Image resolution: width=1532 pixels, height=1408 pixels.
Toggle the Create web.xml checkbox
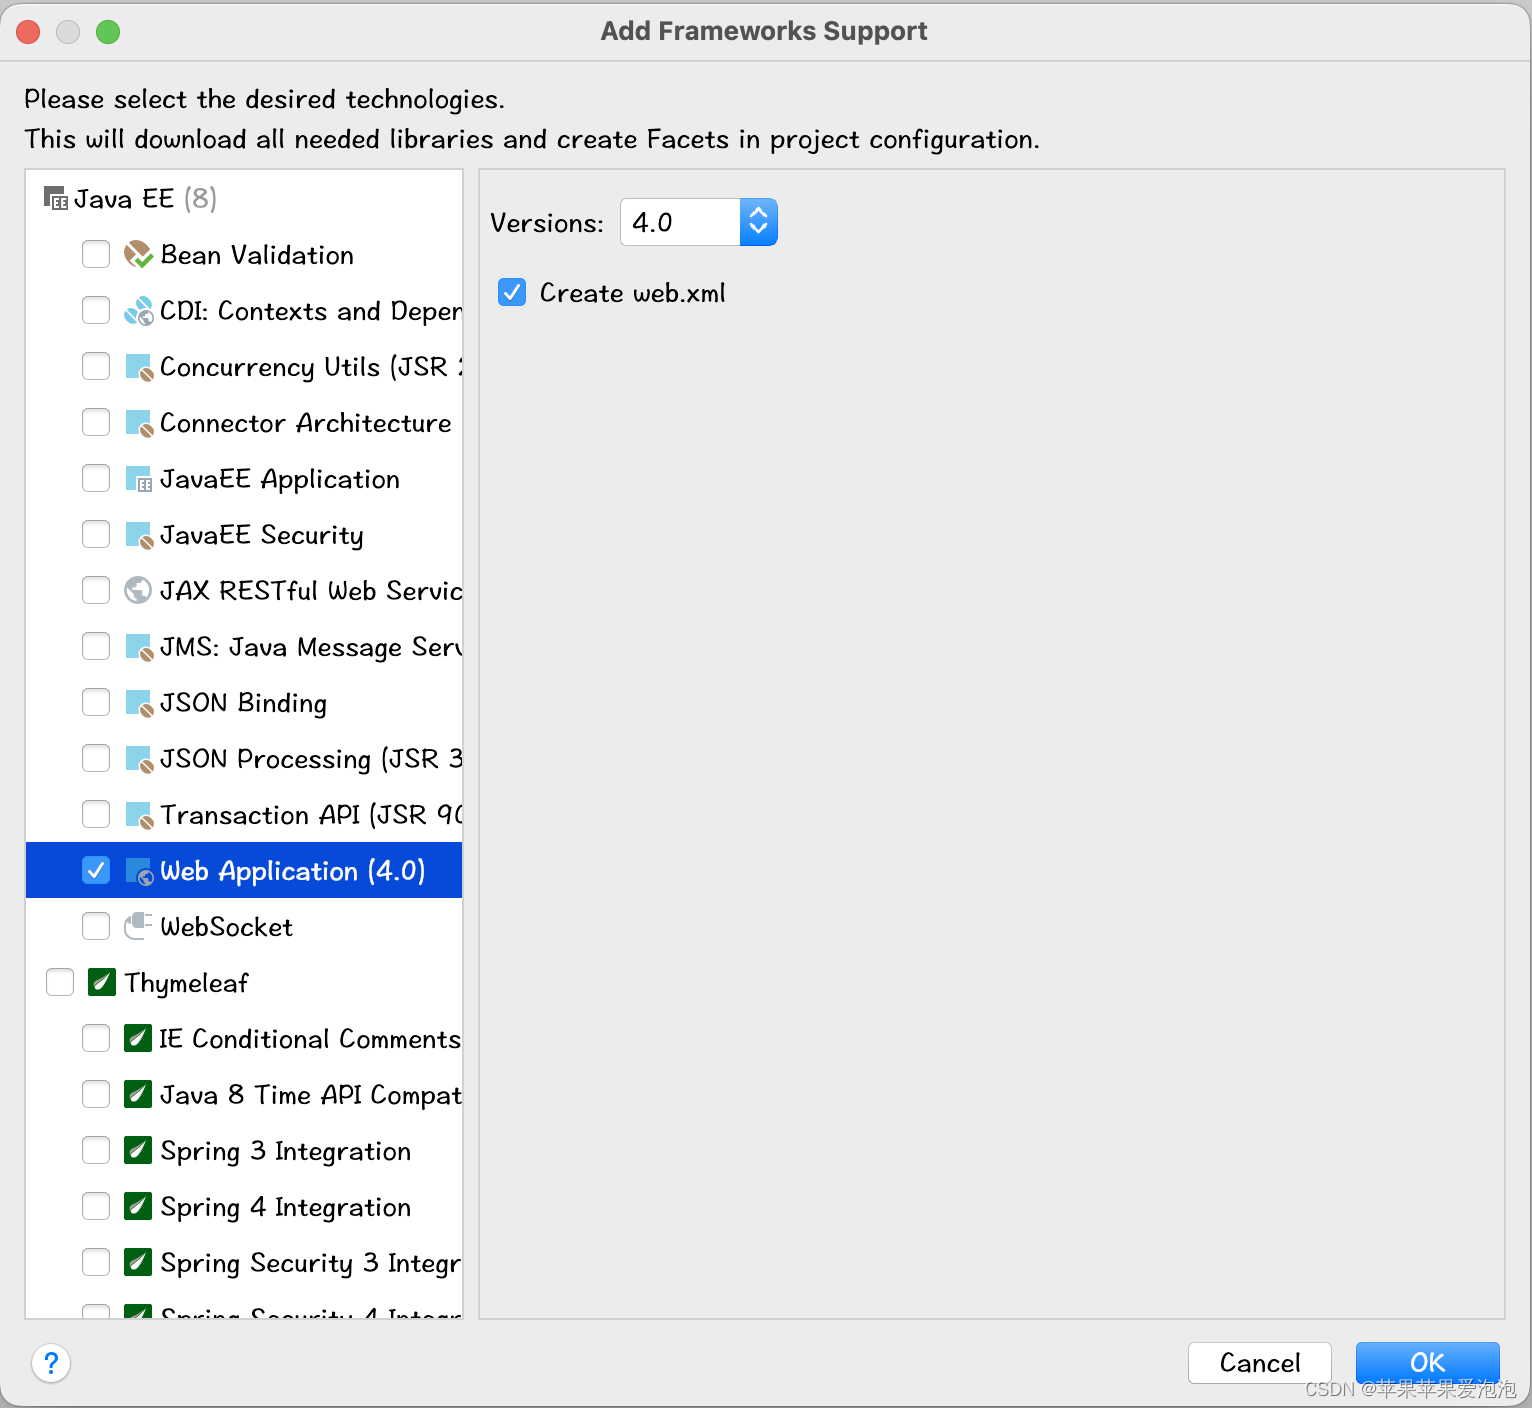pyautogui.click(x=512, y=292)
